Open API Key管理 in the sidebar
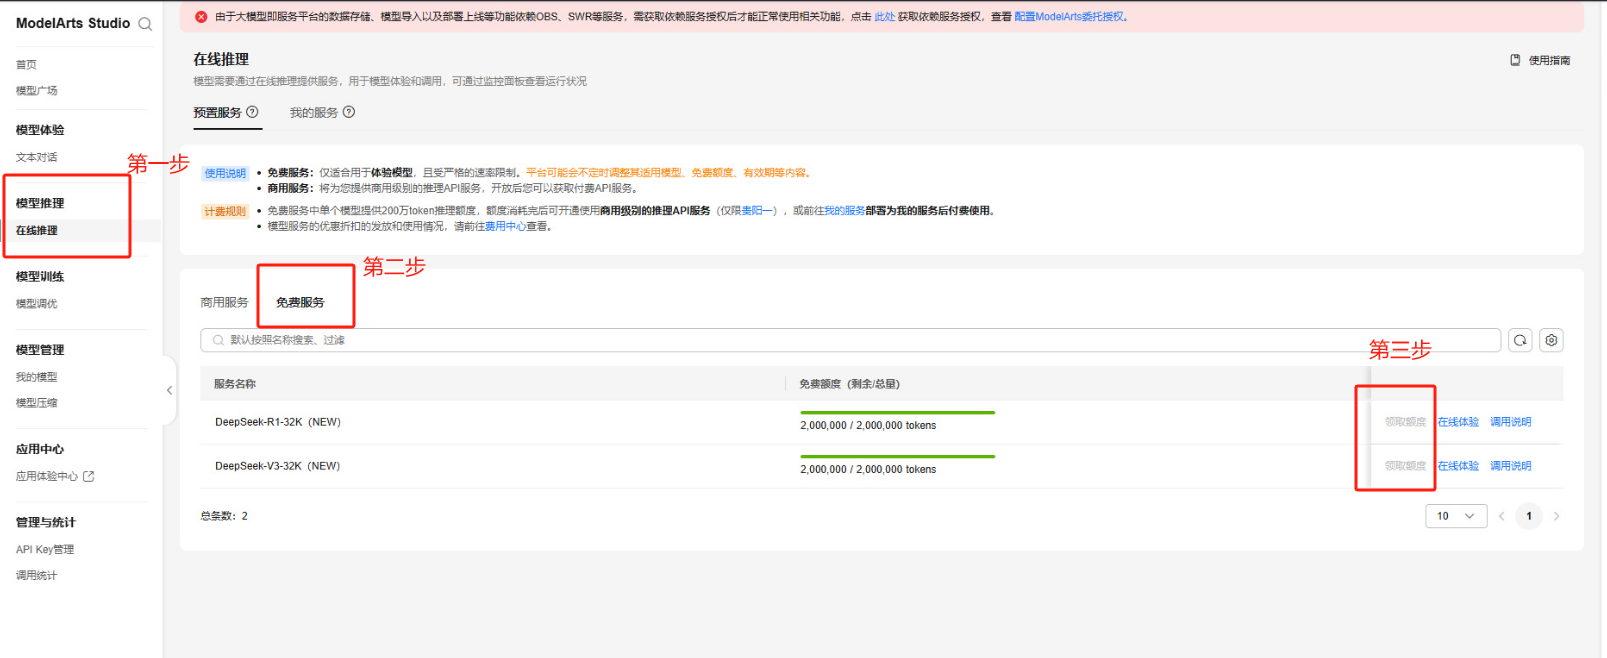Screen dimensions: 1607x658 point(45,549)
